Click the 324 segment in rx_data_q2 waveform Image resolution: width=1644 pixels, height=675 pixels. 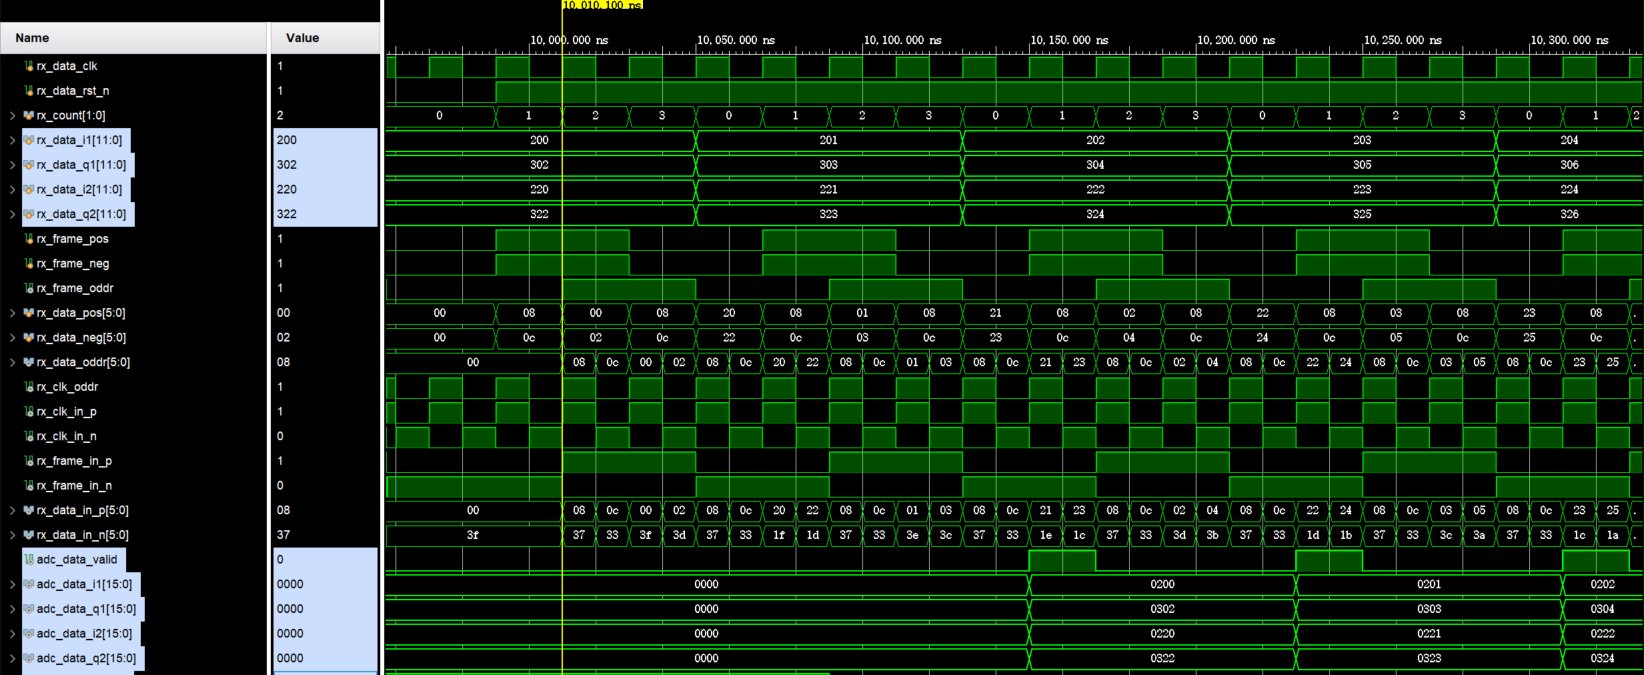(x=1095, y=214)
